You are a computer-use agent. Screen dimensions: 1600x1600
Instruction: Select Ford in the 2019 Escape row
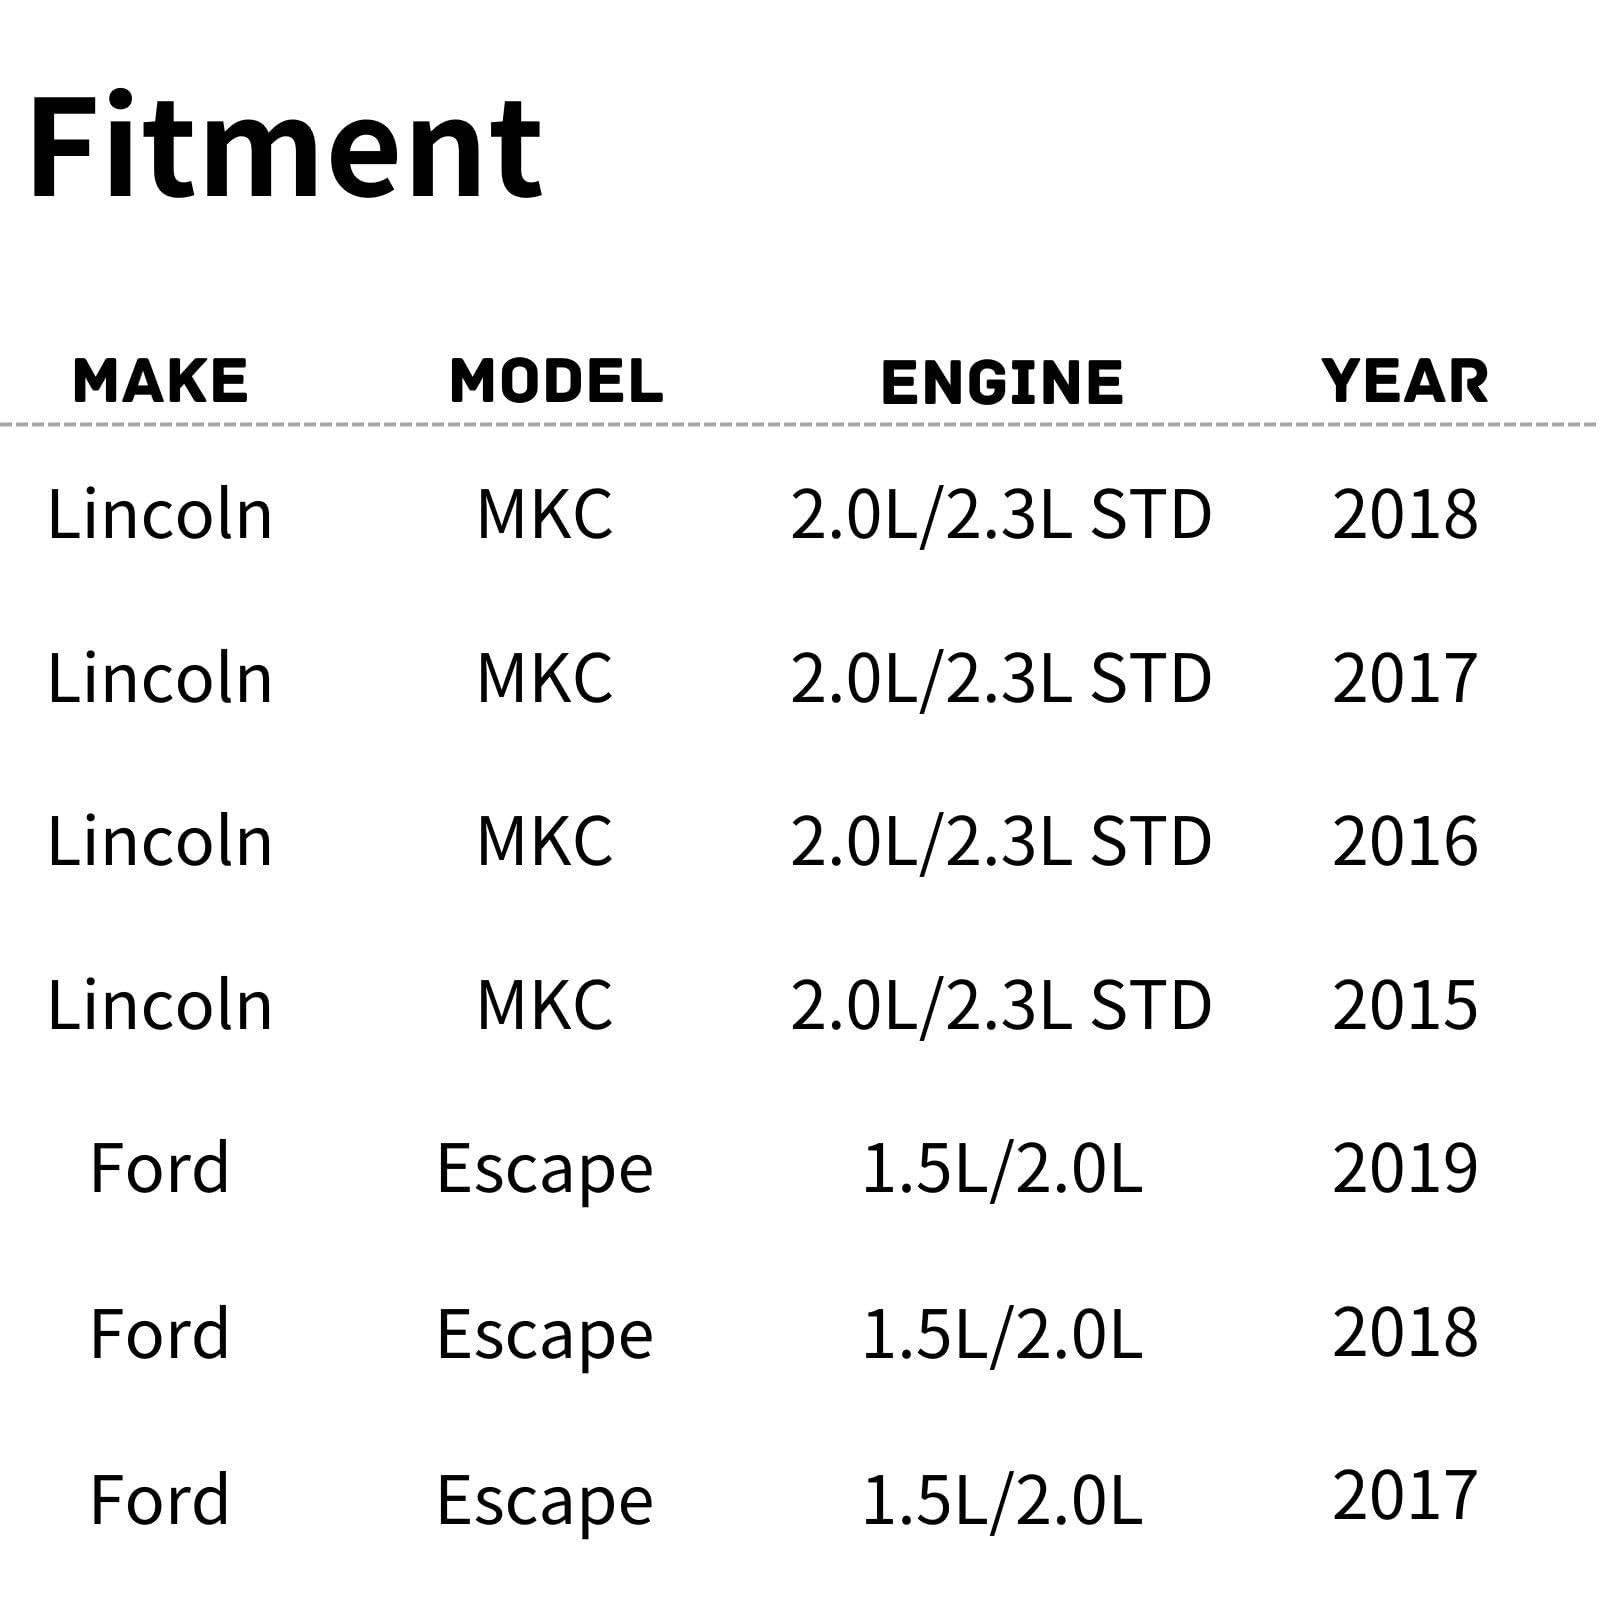(x=160, y=1168)
